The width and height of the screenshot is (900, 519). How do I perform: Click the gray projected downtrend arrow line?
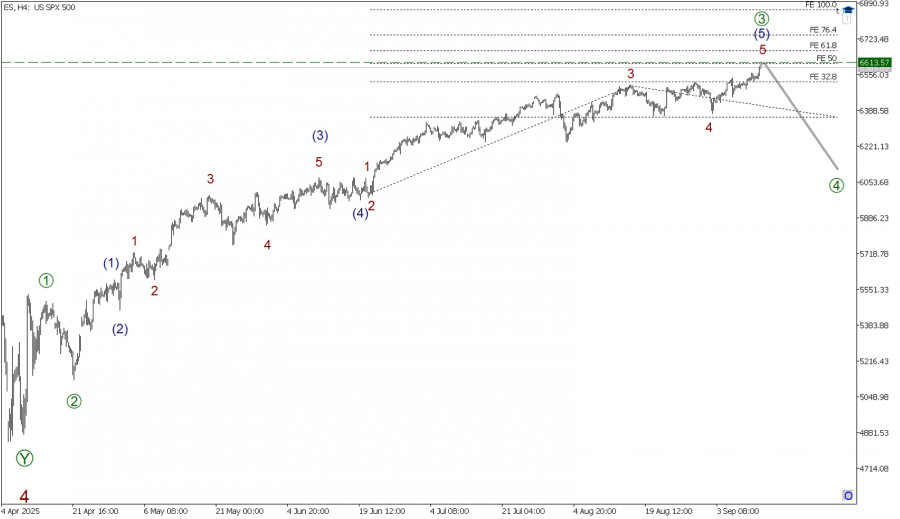point(802,118)
